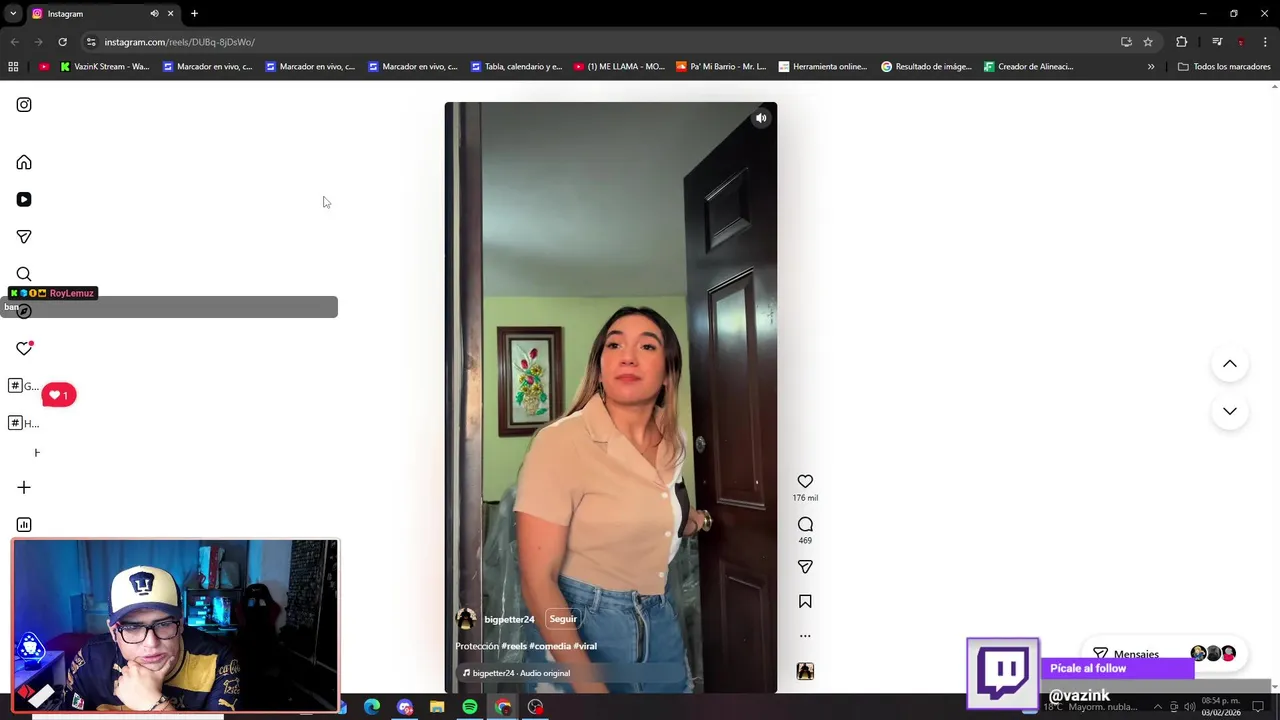
Task: Open the ME LLAMA - MO bookmark
Action: pos(619,67)
